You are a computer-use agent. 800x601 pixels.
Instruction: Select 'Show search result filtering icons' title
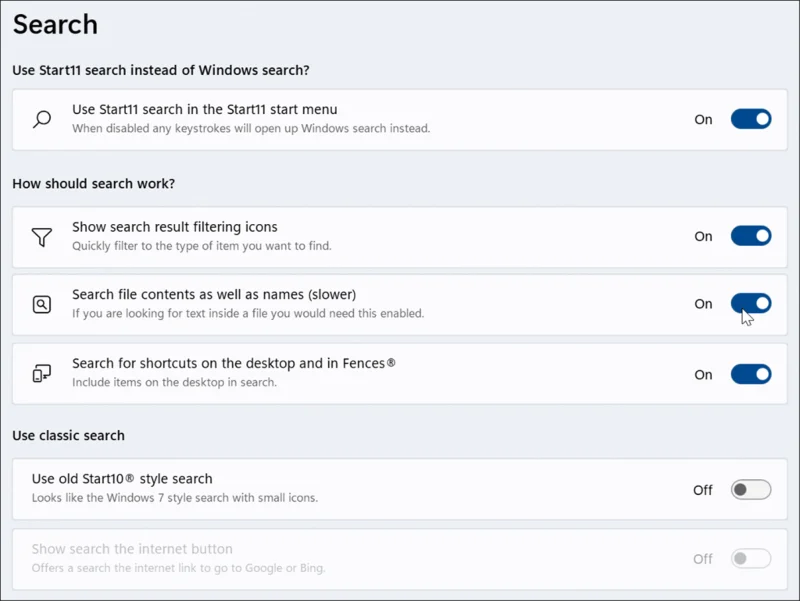coord(174,227)
